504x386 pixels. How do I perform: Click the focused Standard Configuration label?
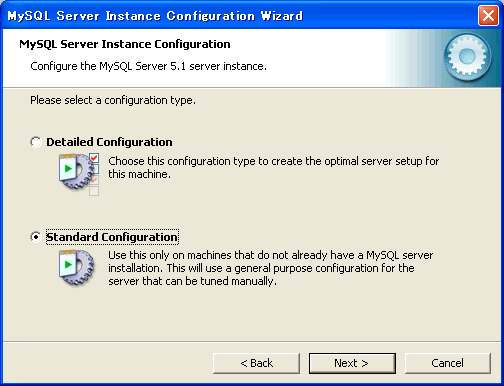[x=112, y=237]
